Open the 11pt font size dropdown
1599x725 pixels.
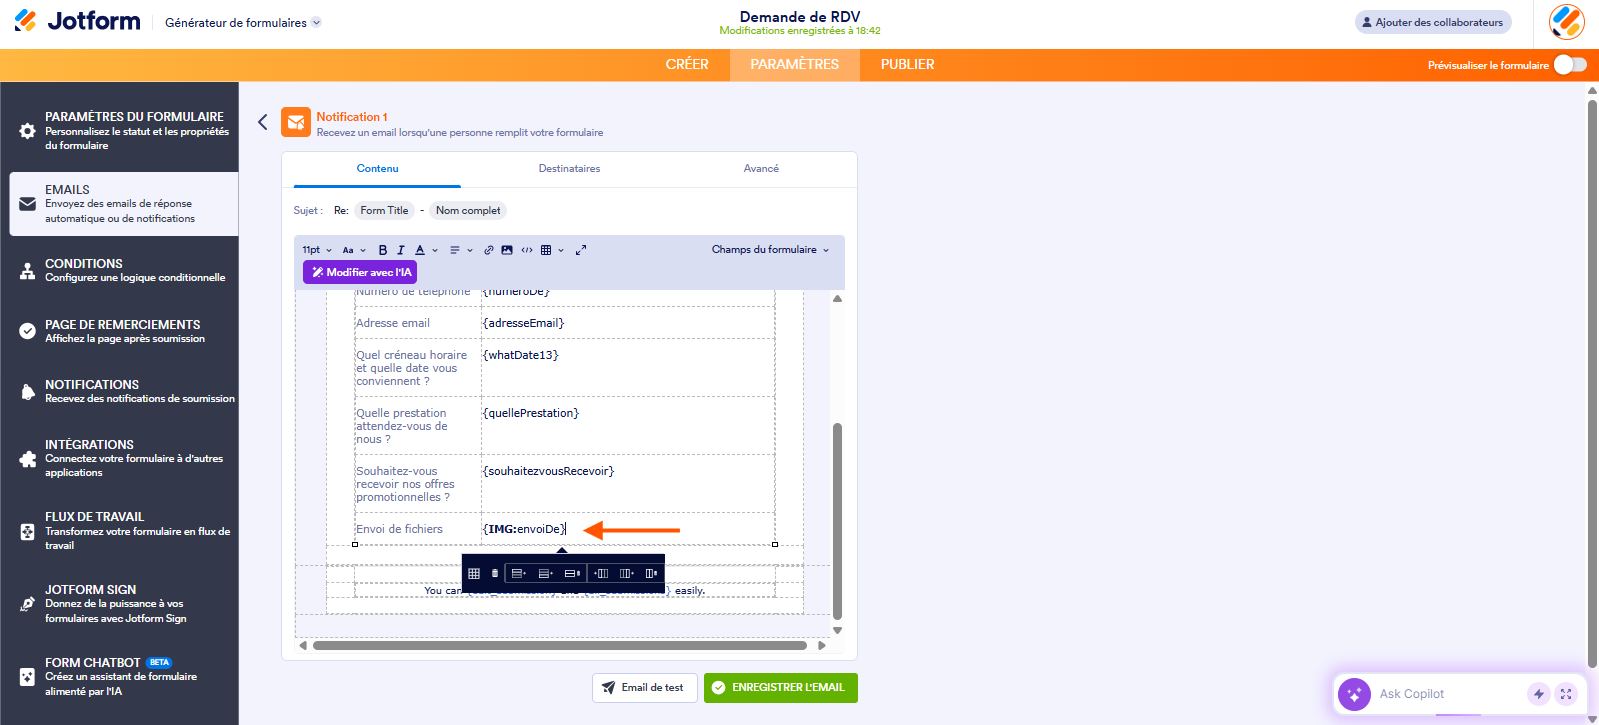(x=317, y=250)
